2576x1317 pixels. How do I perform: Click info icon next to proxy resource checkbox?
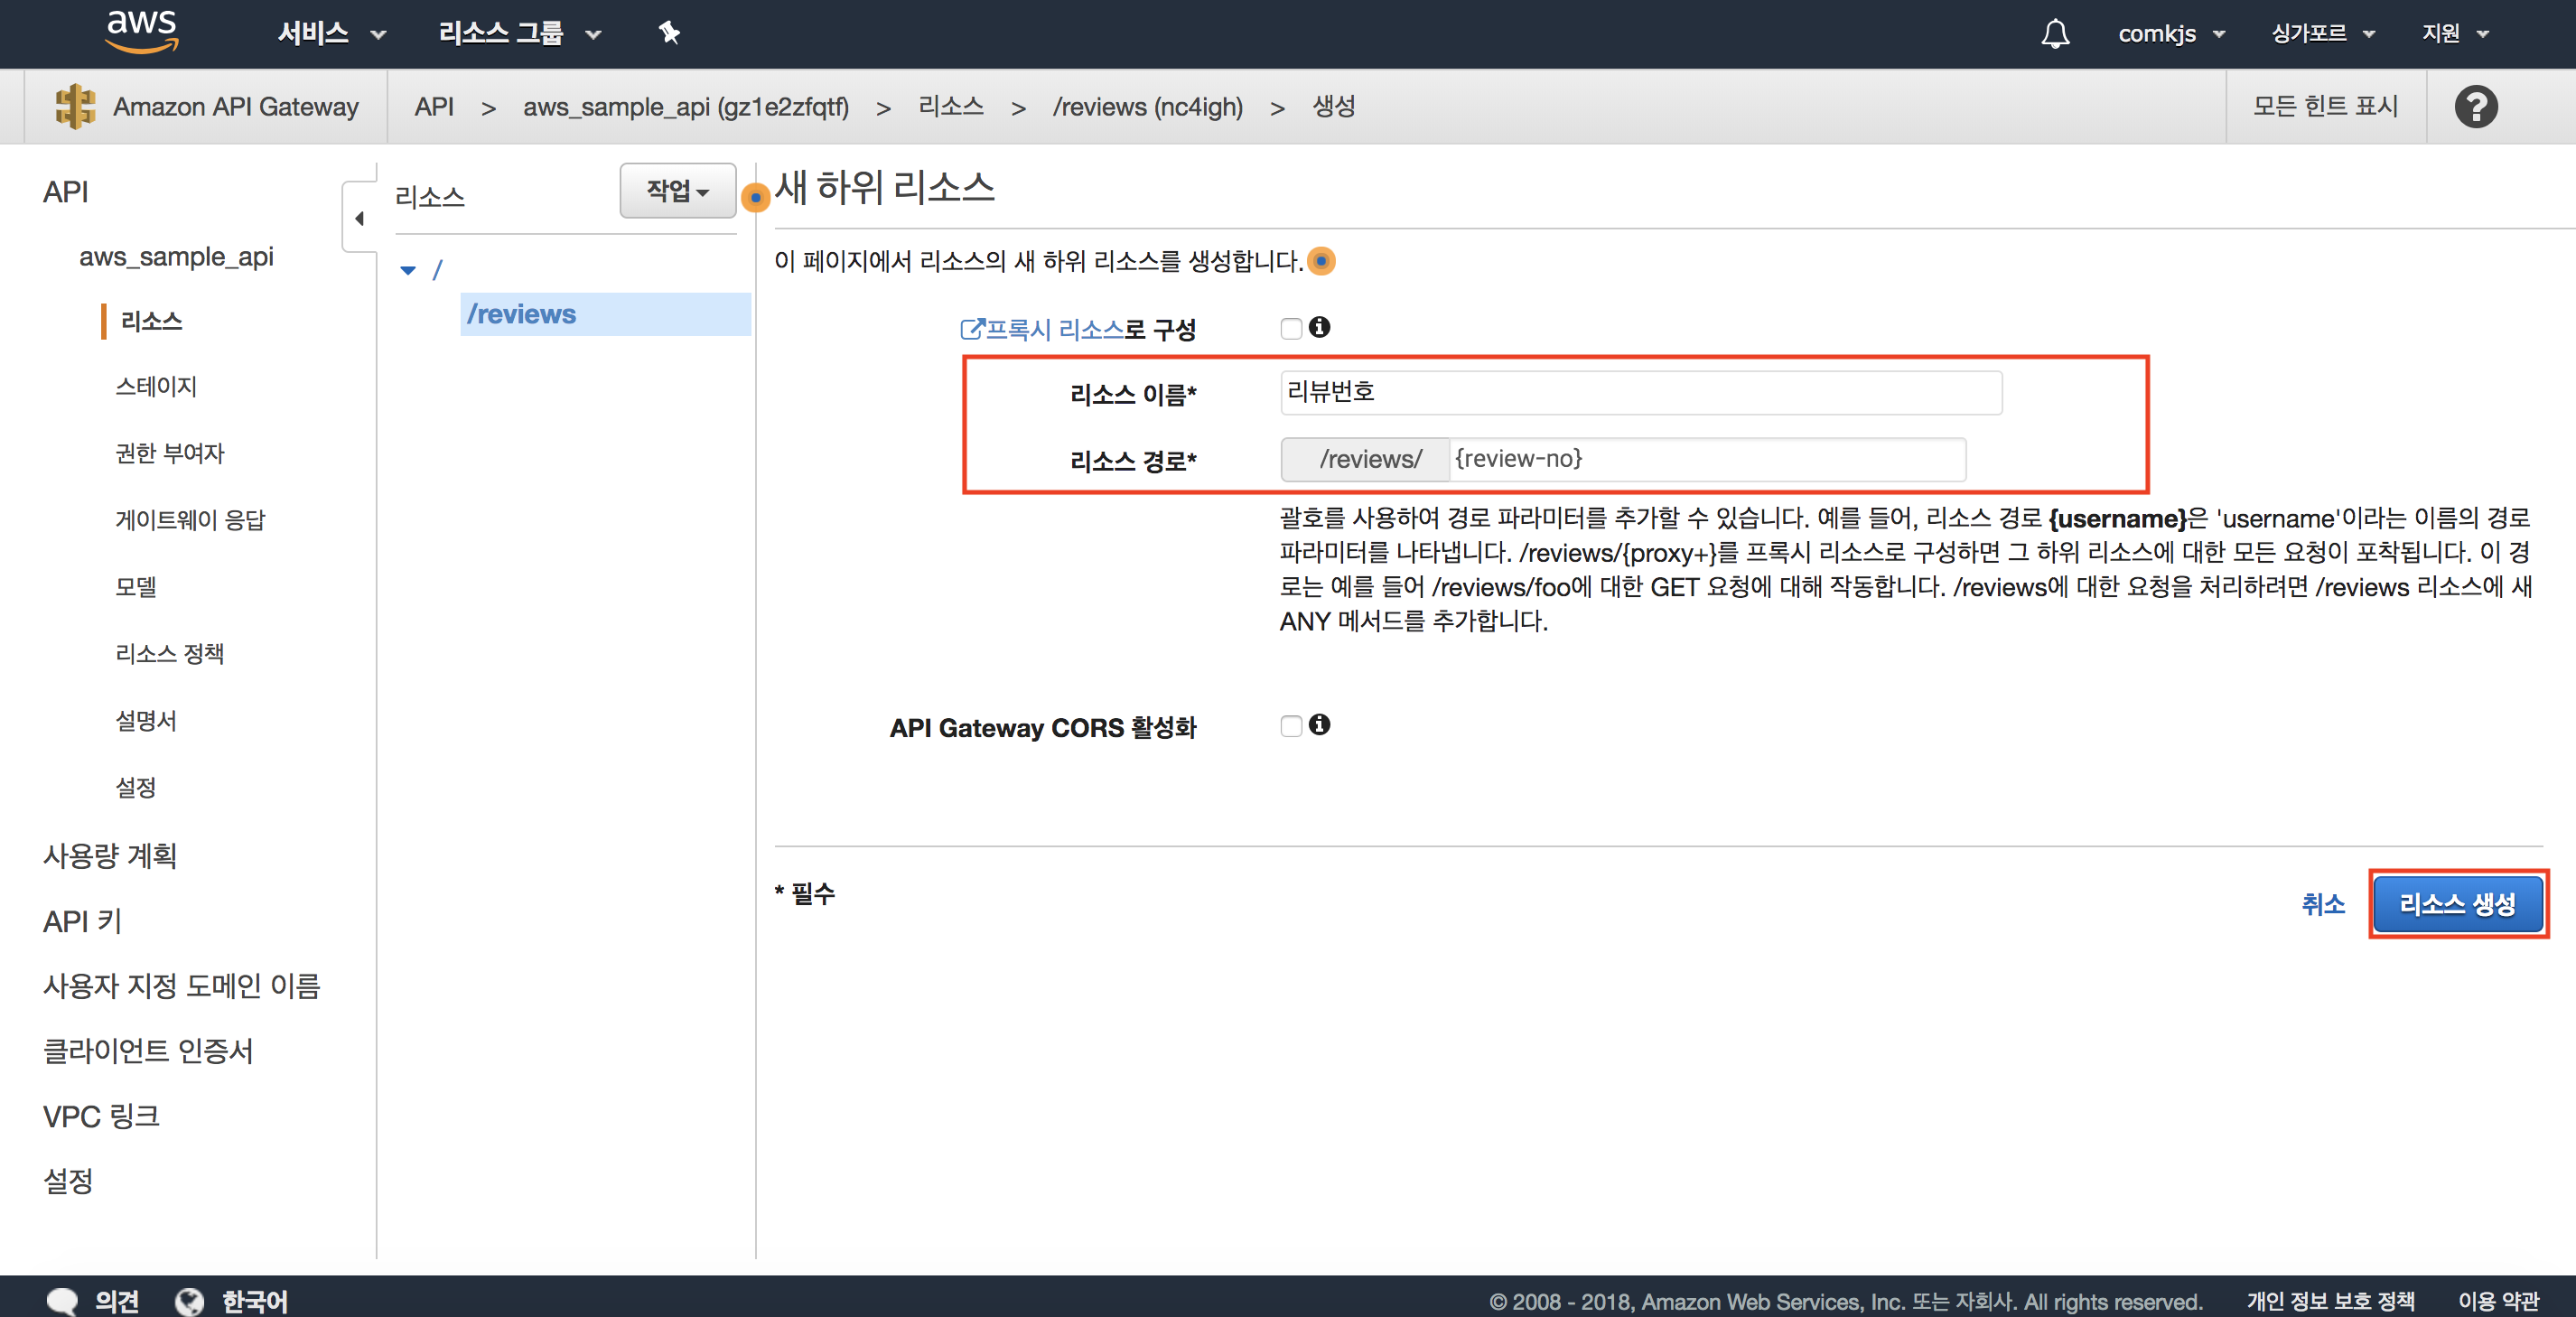[x=1320, y=327]
